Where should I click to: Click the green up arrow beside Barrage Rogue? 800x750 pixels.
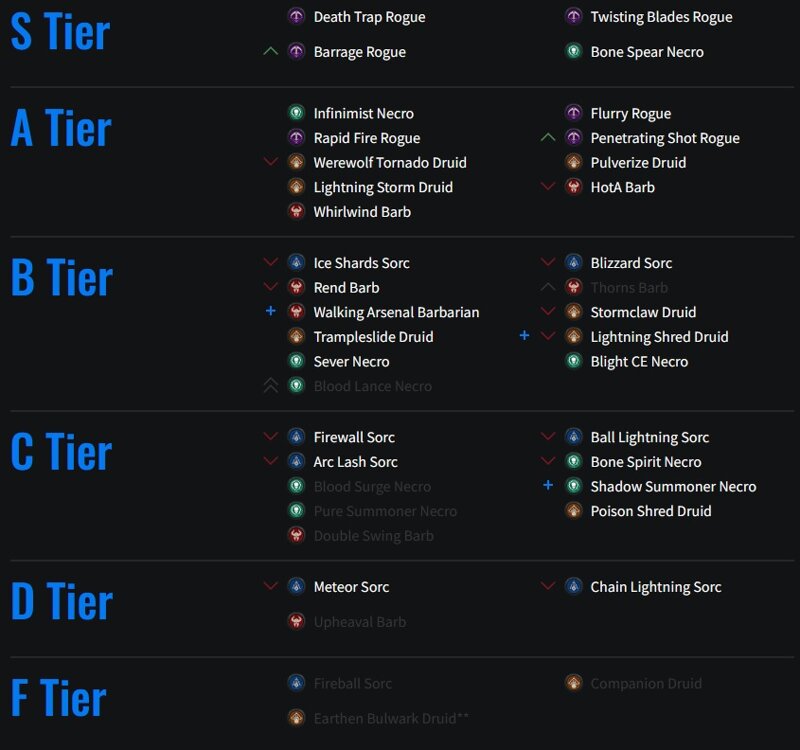(270, 51)
